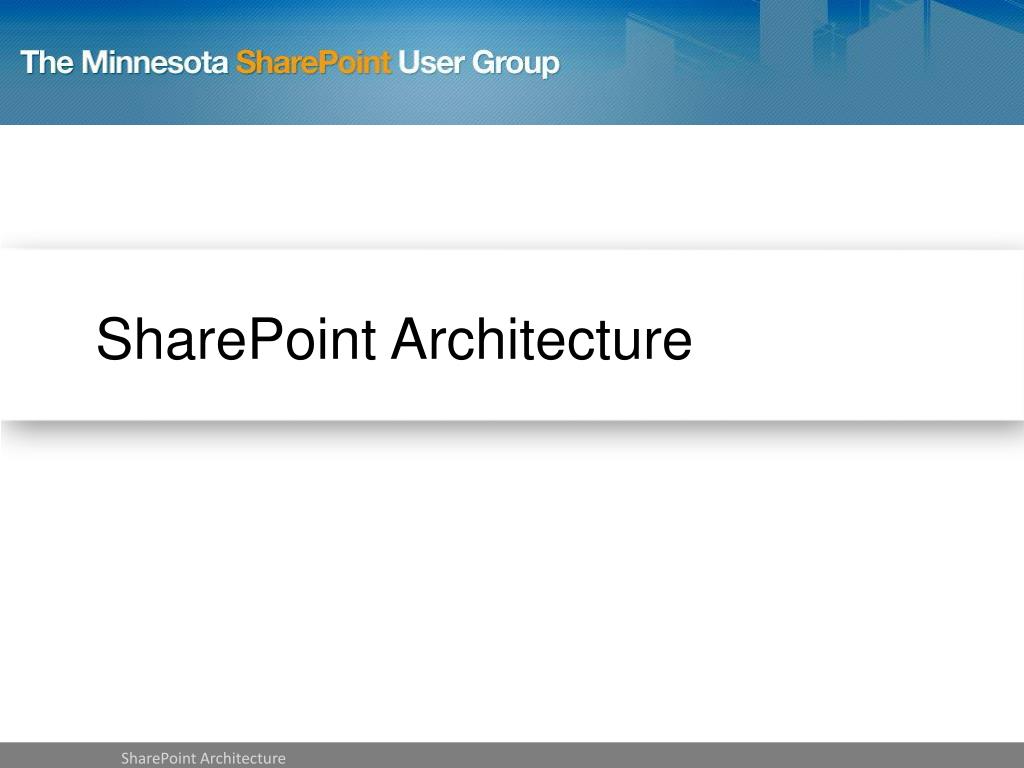The width and height of the screenshot is (1024, 768).
Task: Click the 'SharePoint Architecture' slide title
Action: pos(394,339)
